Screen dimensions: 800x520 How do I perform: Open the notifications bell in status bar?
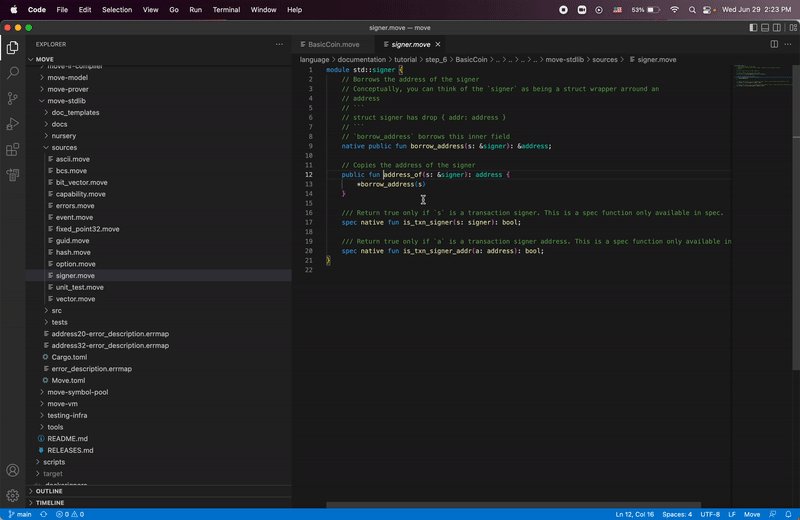[x=788, y=514]
